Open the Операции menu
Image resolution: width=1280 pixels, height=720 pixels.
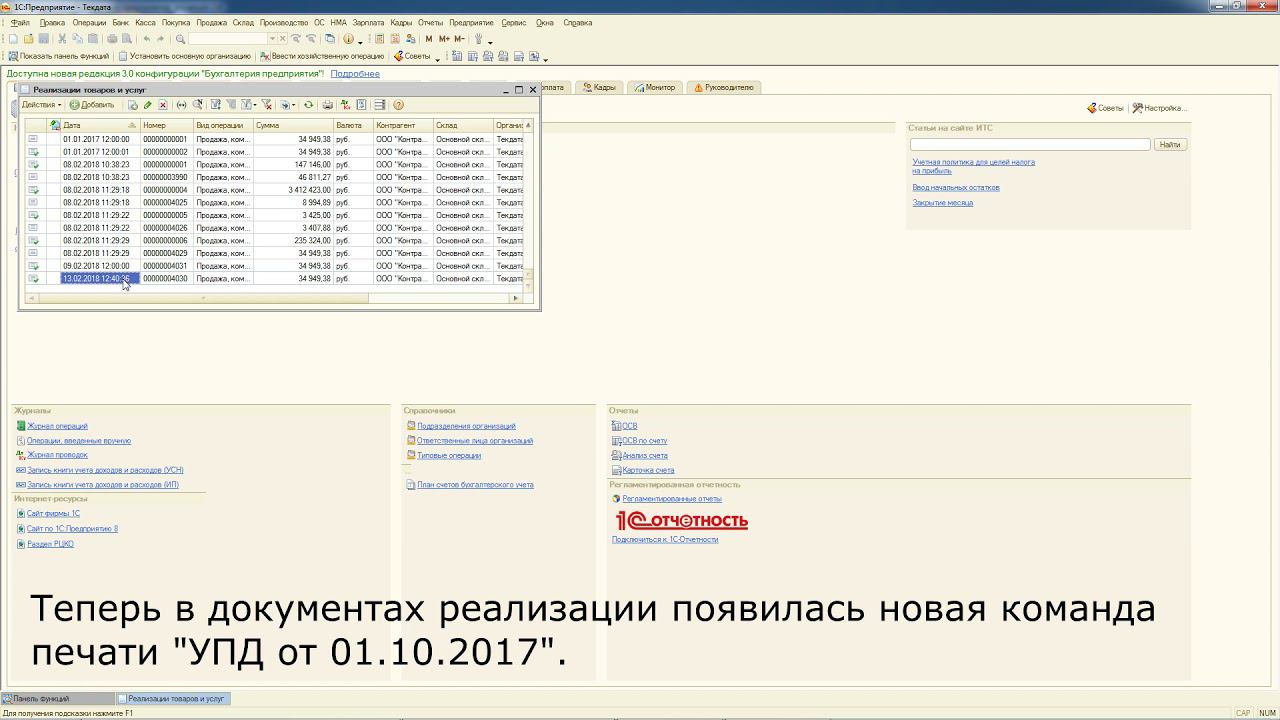pos(89,22)
